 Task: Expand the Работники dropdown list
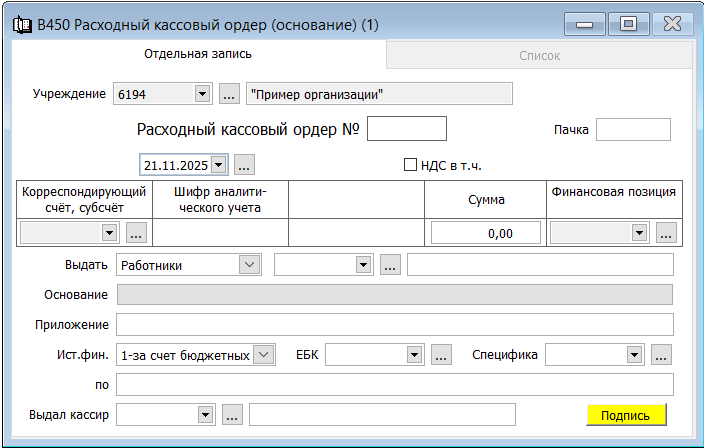click(248, 265)
